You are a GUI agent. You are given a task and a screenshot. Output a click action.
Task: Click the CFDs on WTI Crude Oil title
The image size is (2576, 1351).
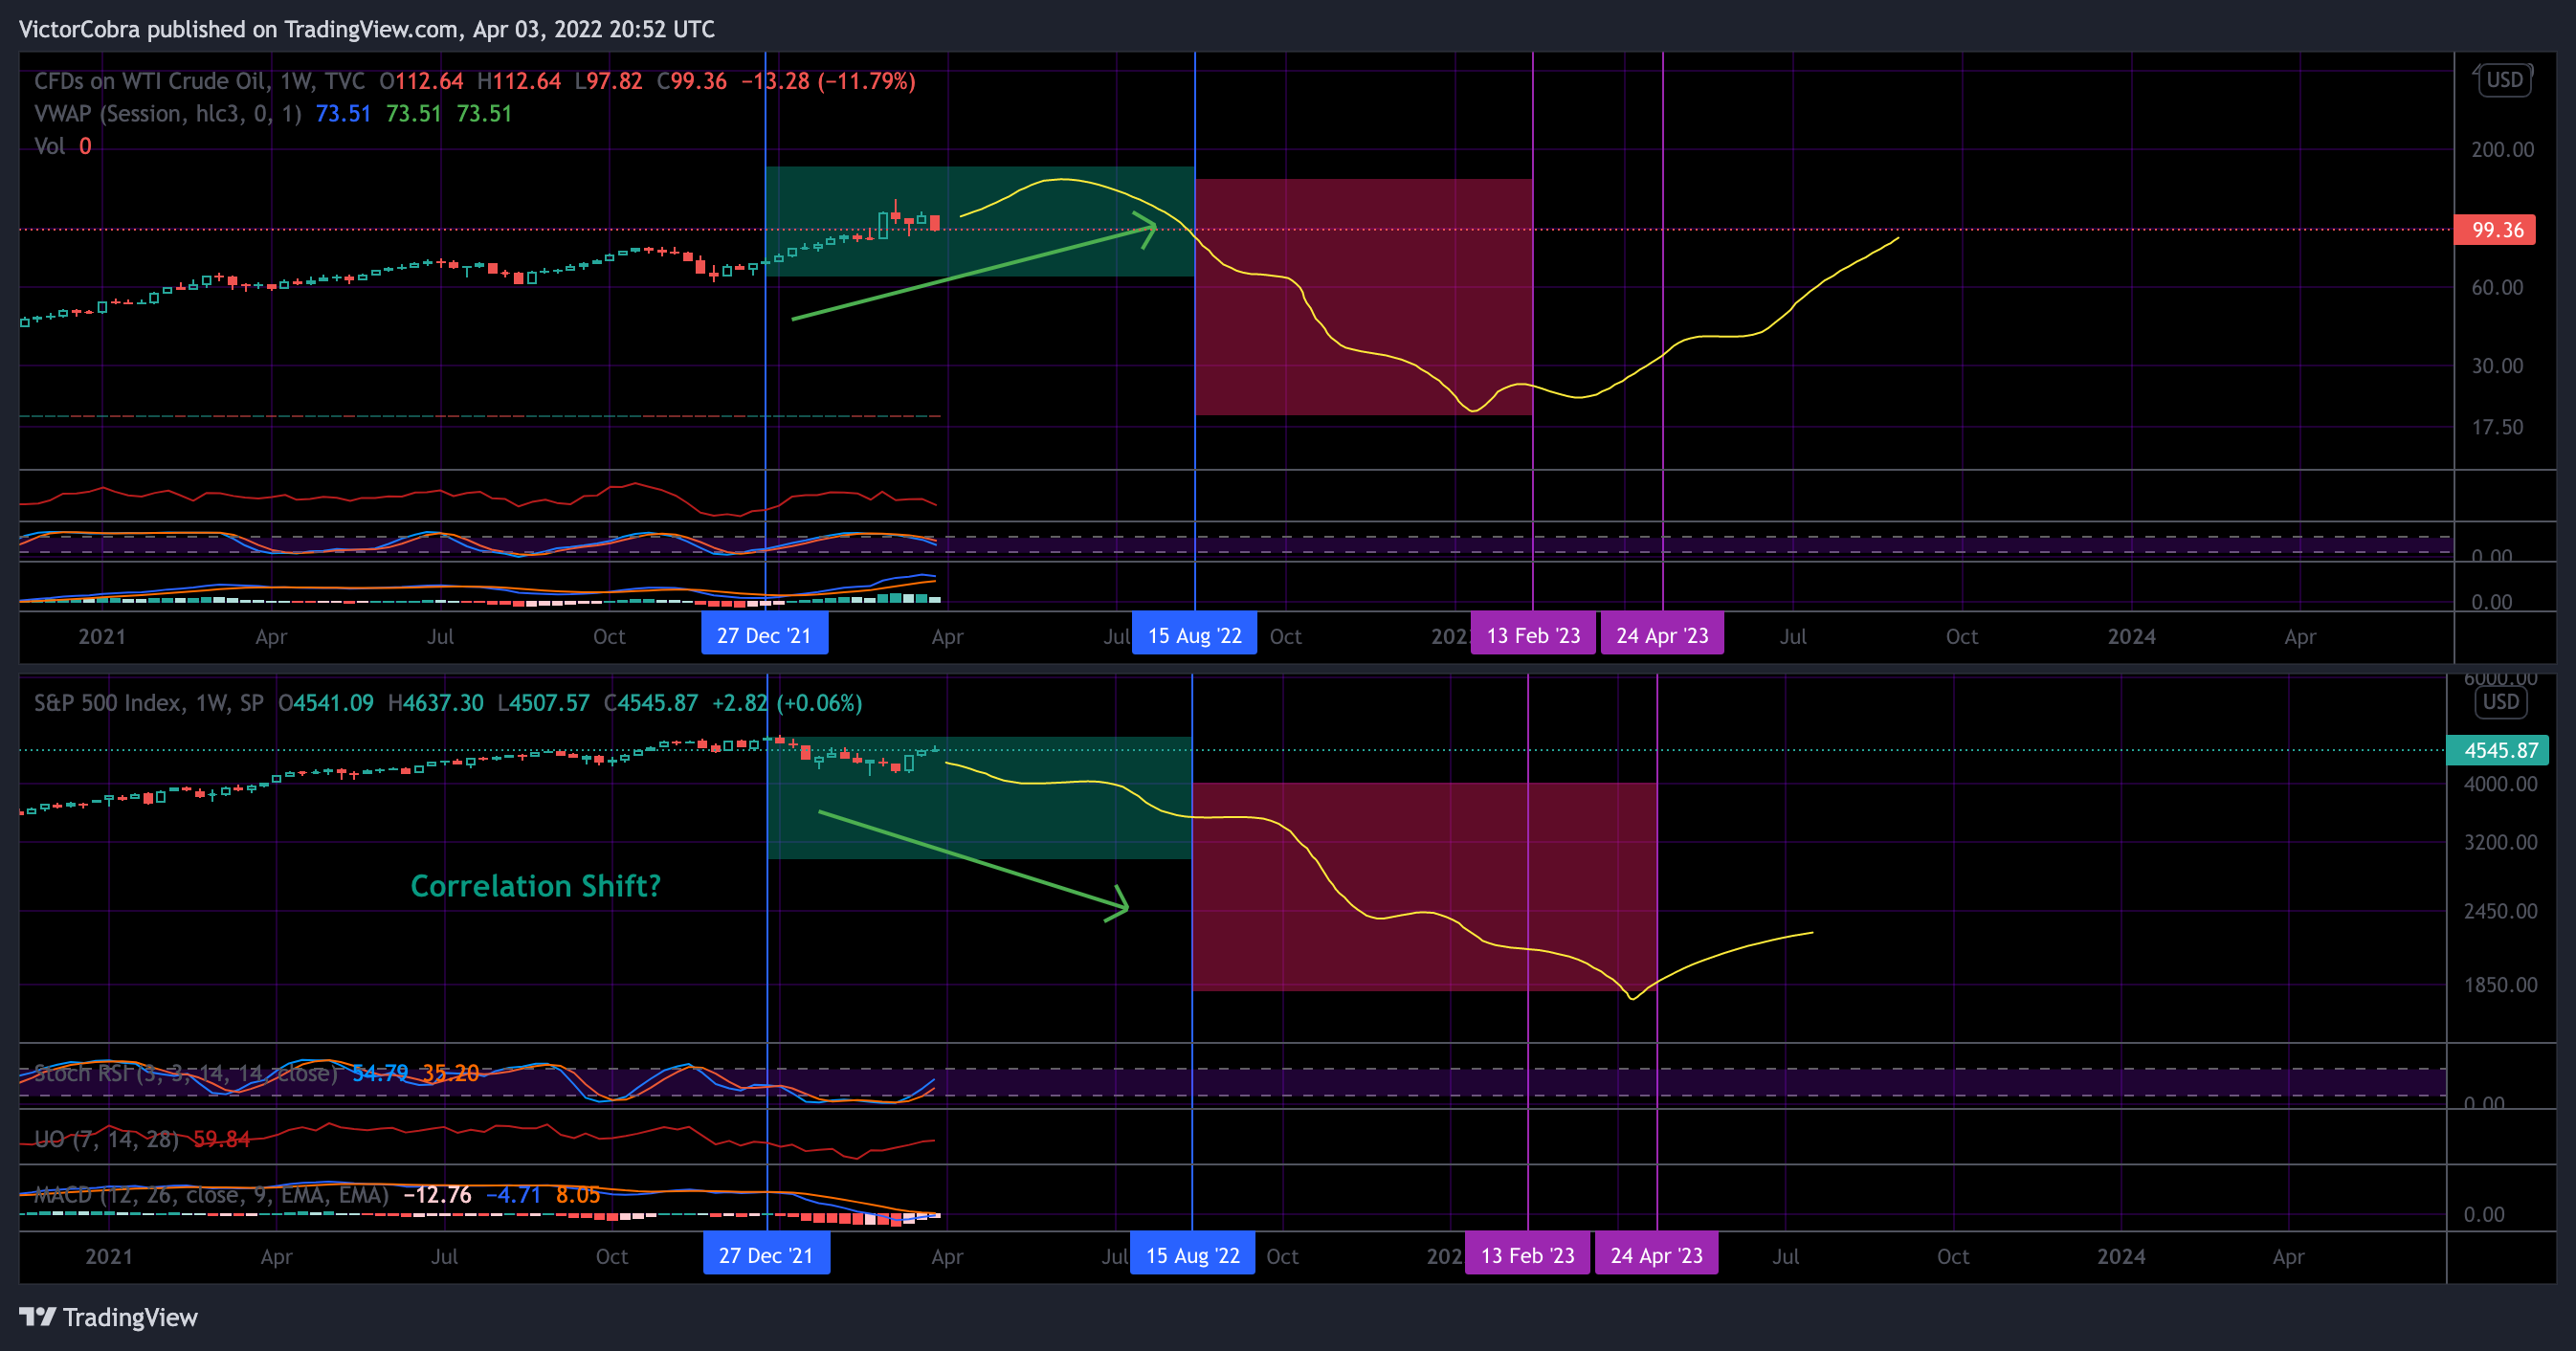[199, 81]
